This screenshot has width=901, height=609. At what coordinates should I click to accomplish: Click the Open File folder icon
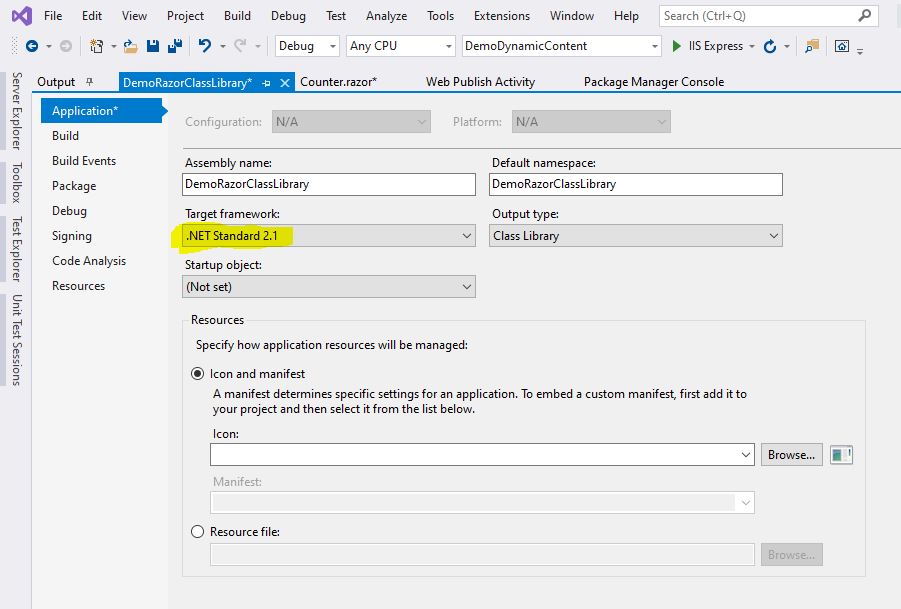pos(130,46)
